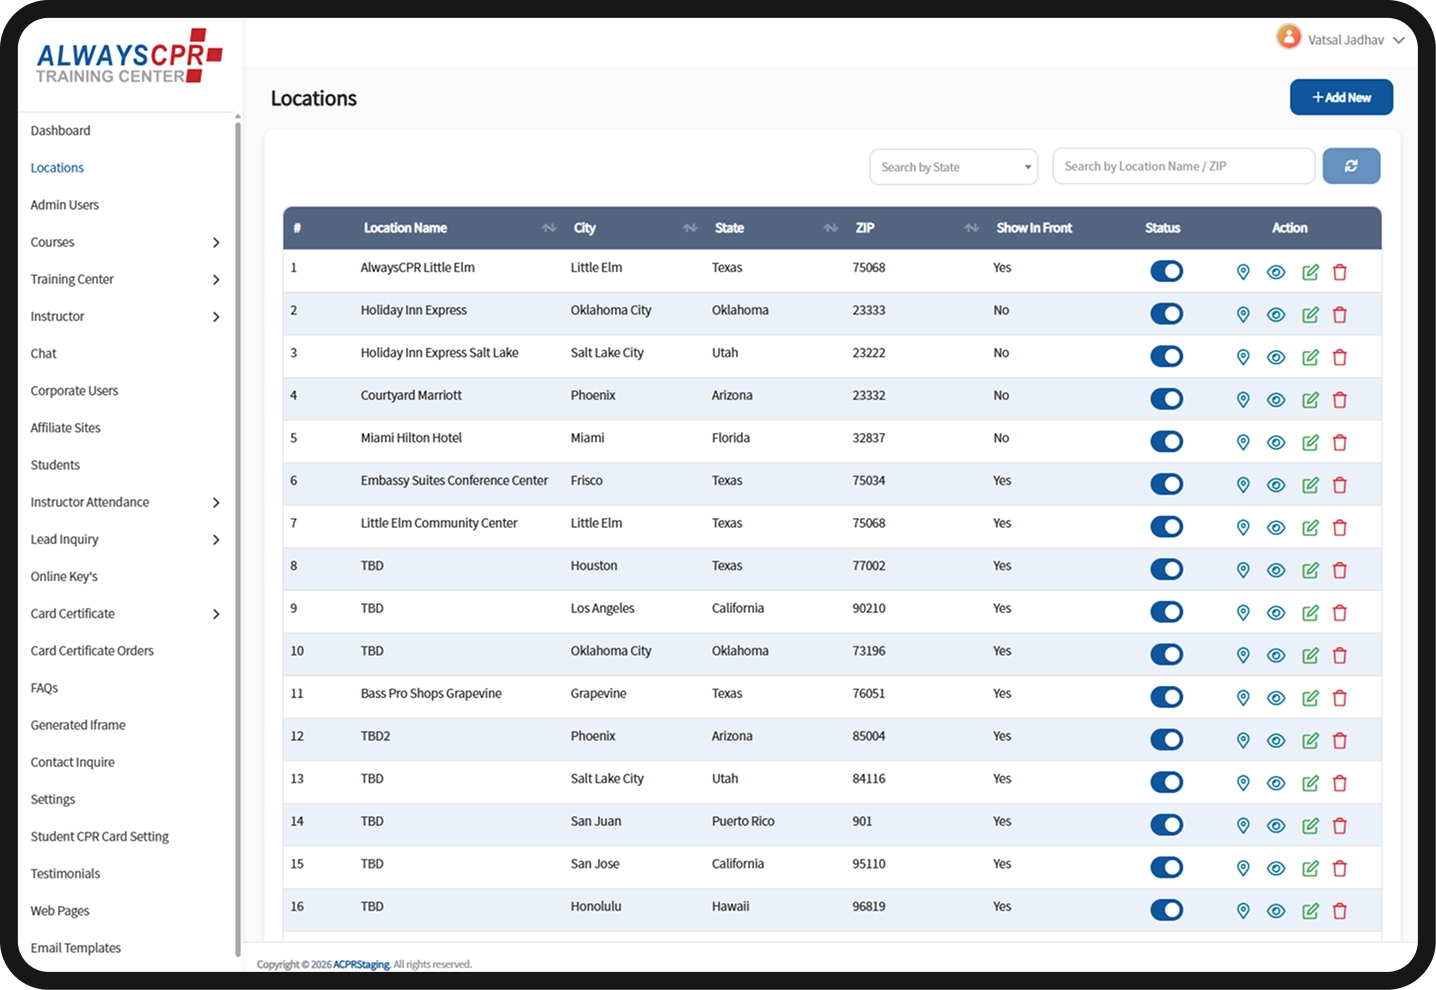Open map pin for Little Elm Community Center

[x=1243, y=527]
